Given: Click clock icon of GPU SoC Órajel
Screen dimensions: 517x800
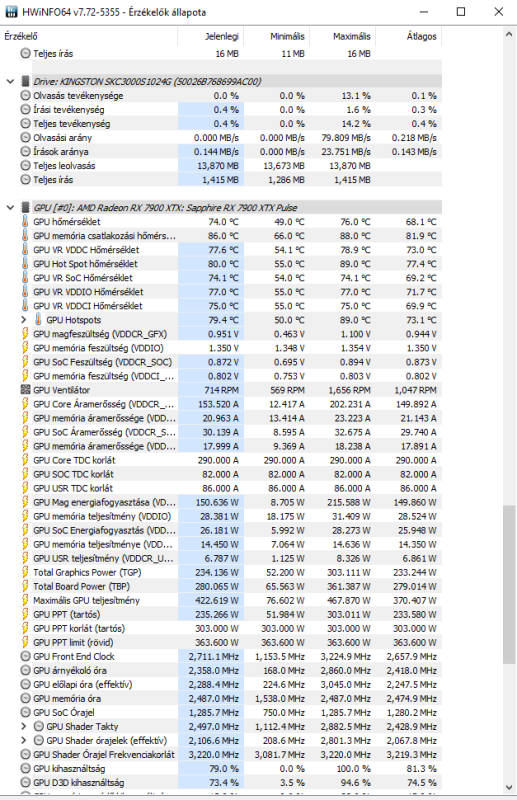Looking at the screenshot, I should point(26,713).
